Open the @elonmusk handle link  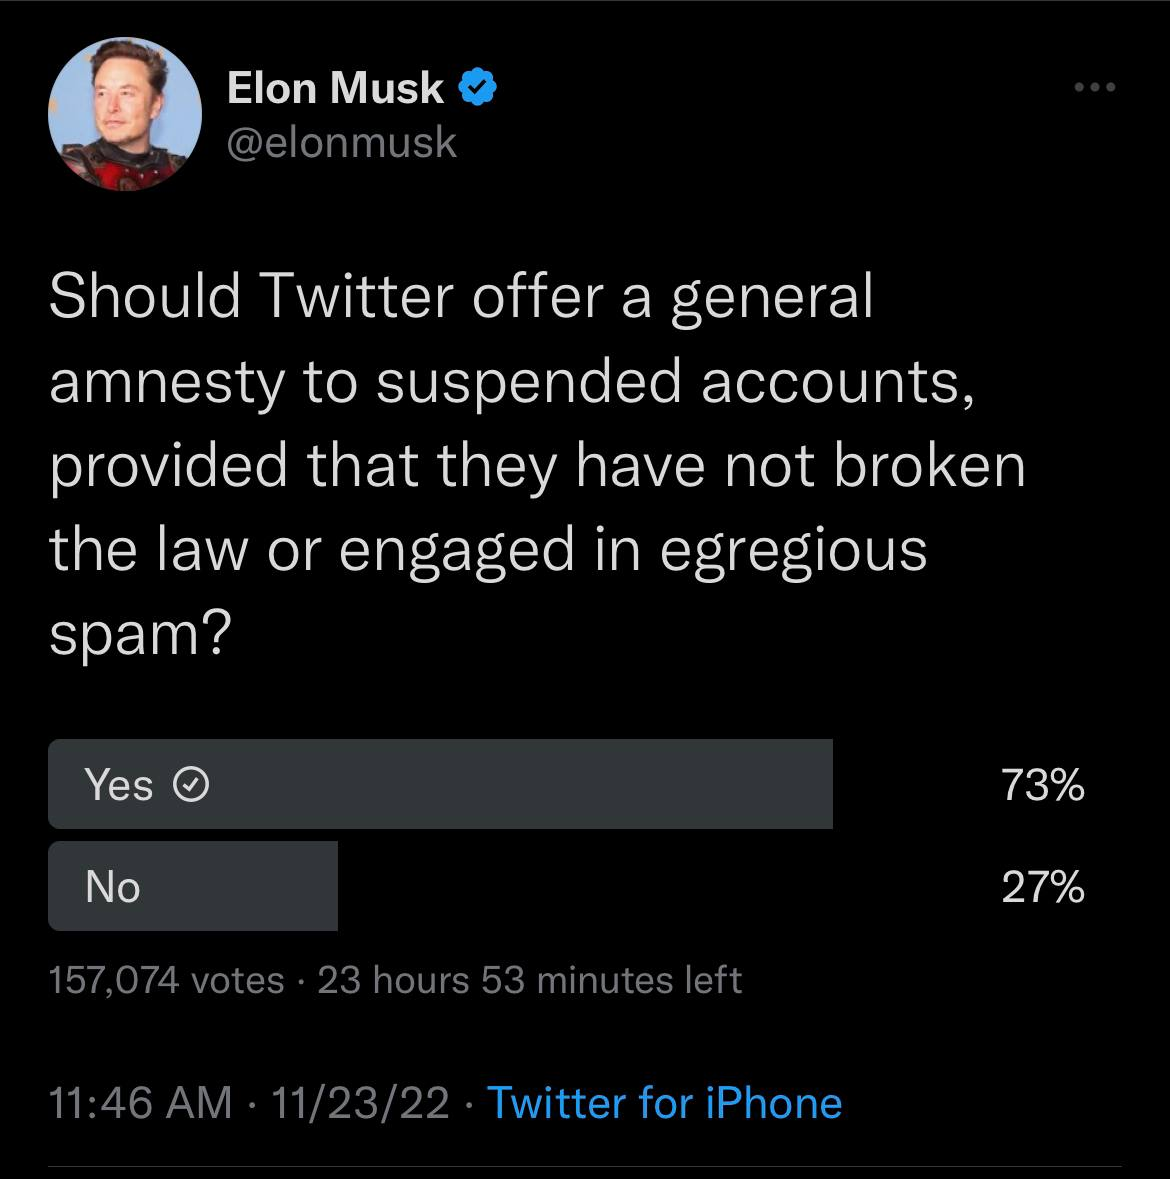[x=342, y=142]
